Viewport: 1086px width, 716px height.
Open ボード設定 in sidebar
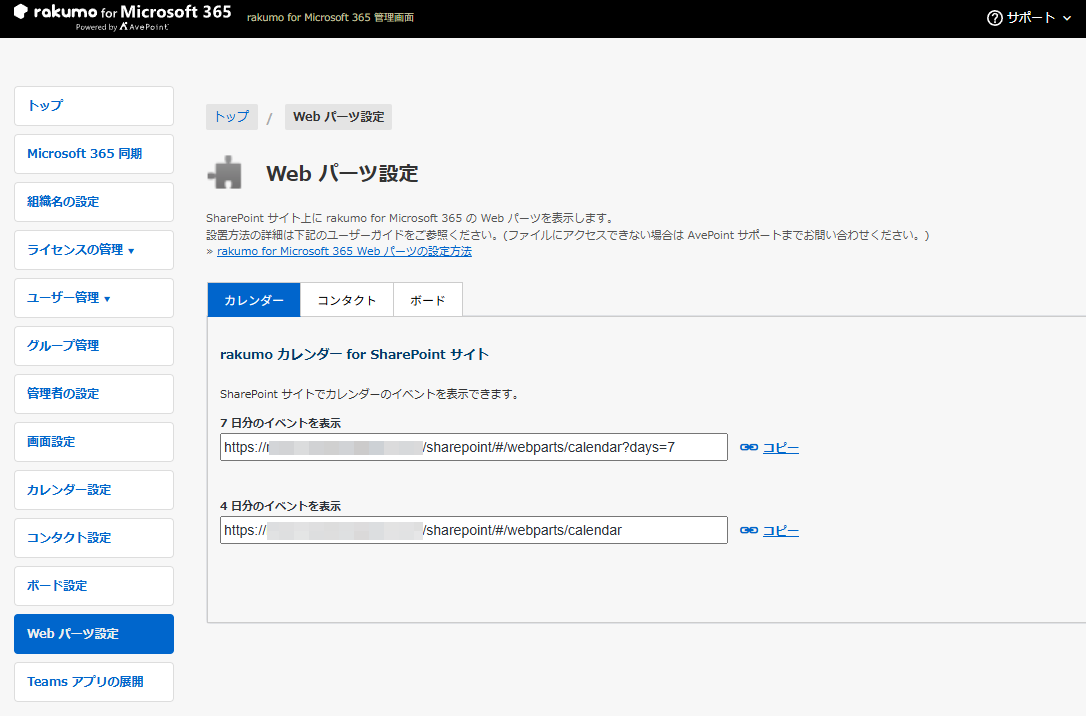[x=94, y=586]
